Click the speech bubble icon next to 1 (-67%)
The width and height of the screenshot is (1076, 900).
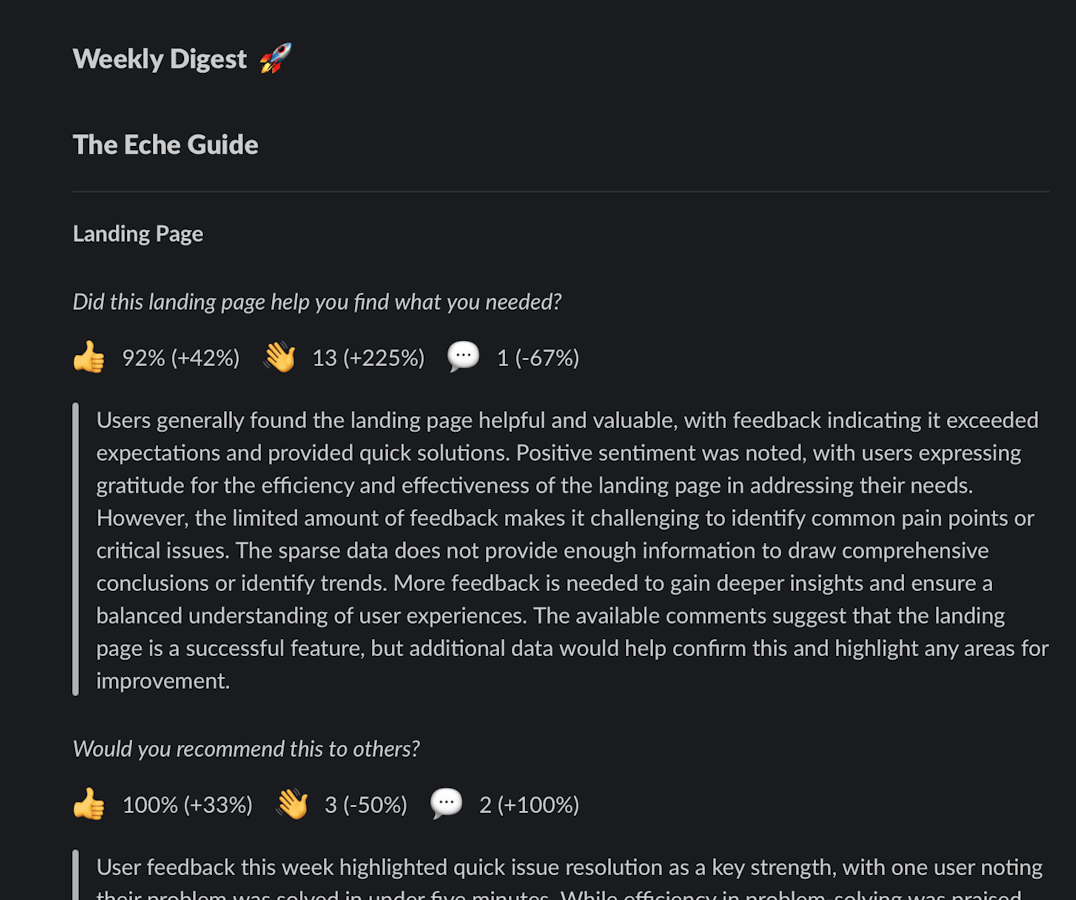click(x=463, y=357)
